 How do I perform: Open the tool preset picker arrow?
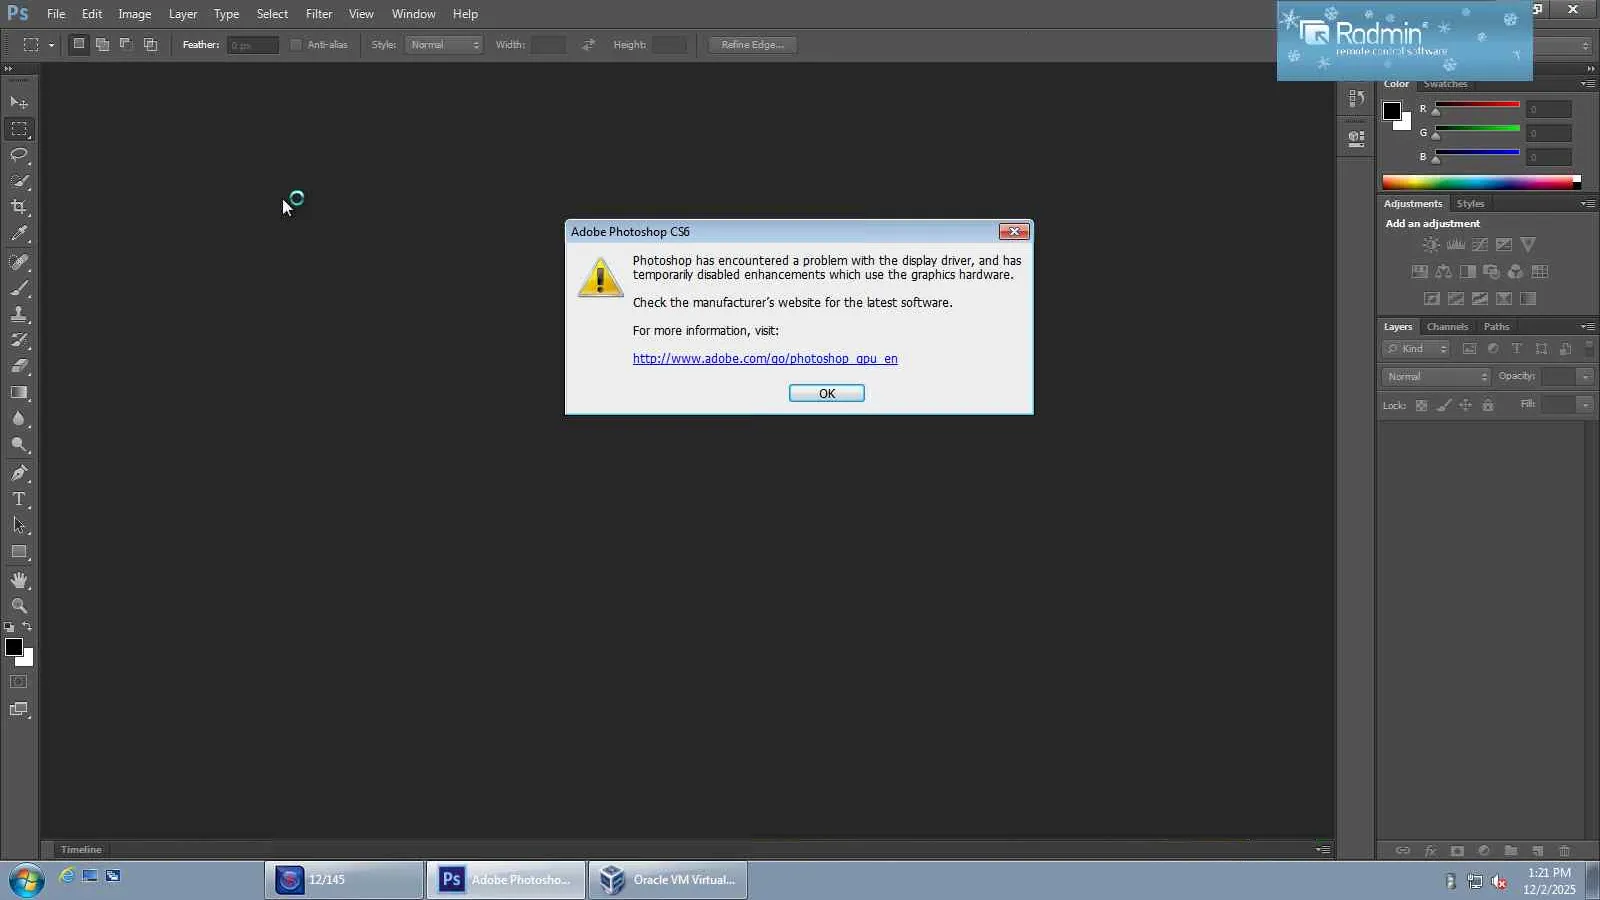click(x=51, y=45)
